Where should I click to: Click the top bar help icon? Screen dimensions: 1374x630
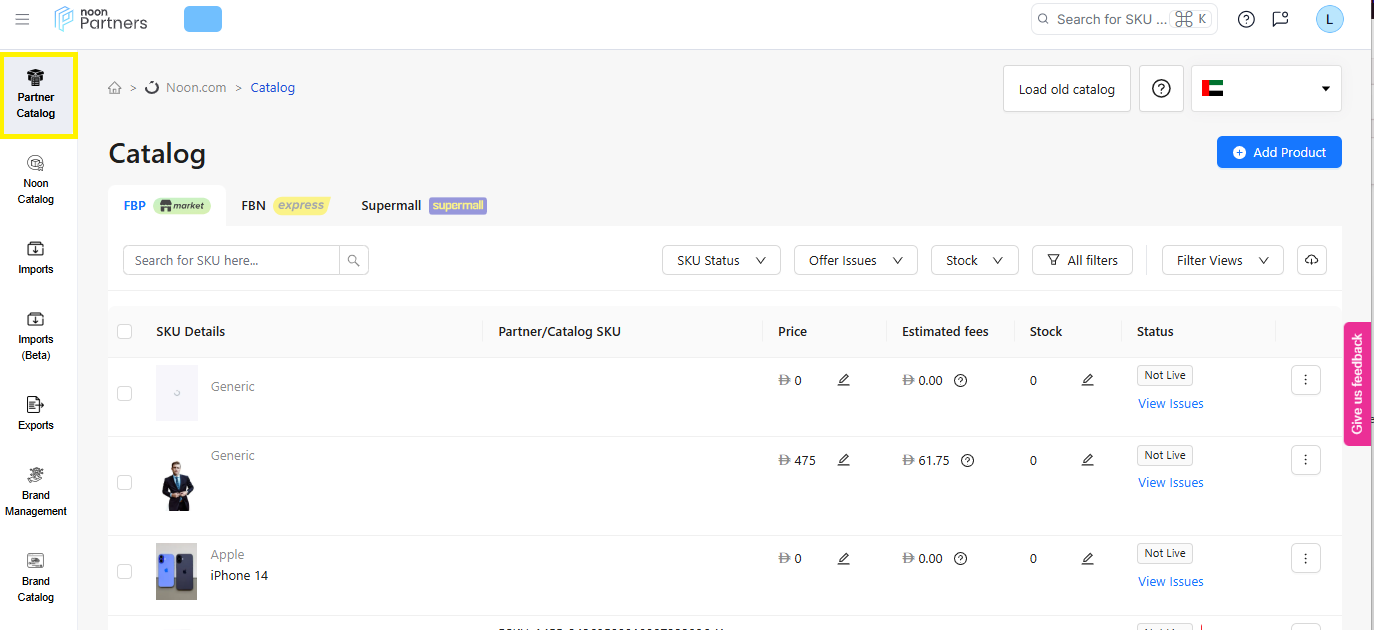click(1246, 19)
